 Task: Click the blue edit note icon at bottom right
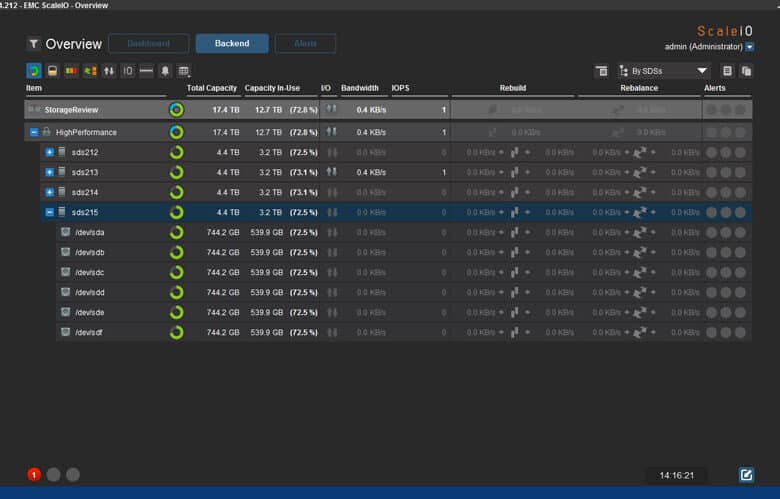pyautogui.click(x=746, y=475)
